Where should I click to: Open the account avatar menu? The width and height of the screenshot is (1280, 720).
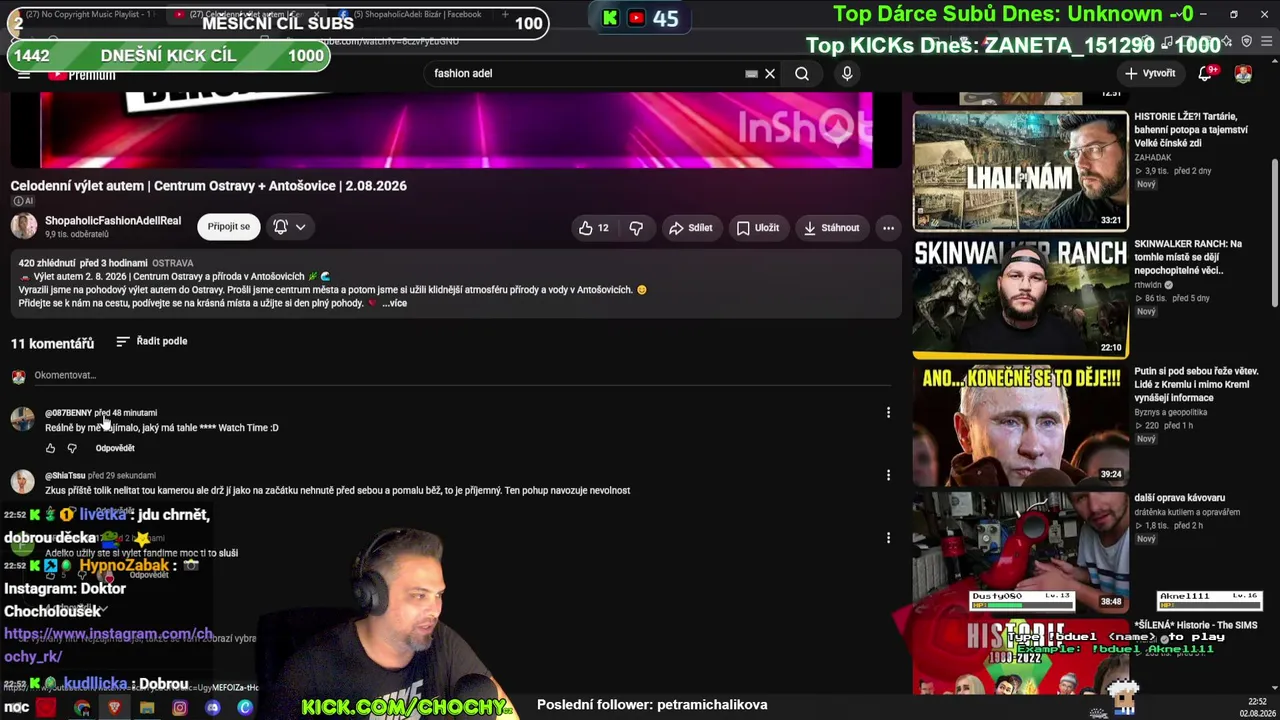(x=1243, y=73)
